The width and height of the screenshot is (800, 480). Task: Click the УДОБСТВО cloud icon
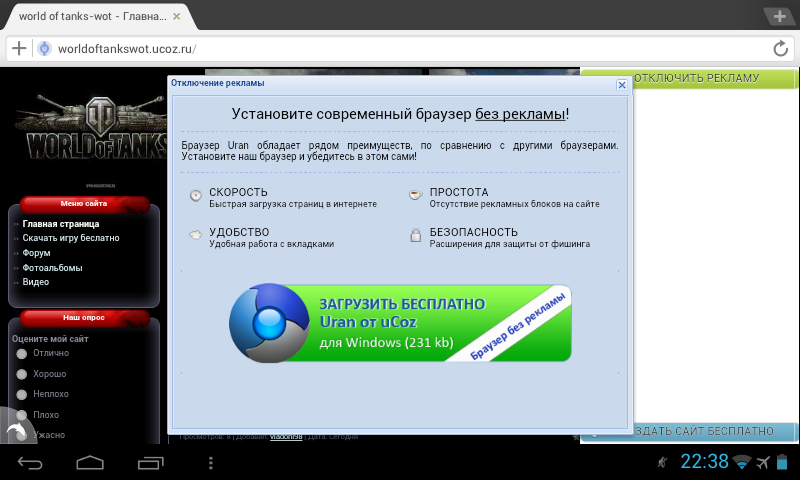(195, 235)
